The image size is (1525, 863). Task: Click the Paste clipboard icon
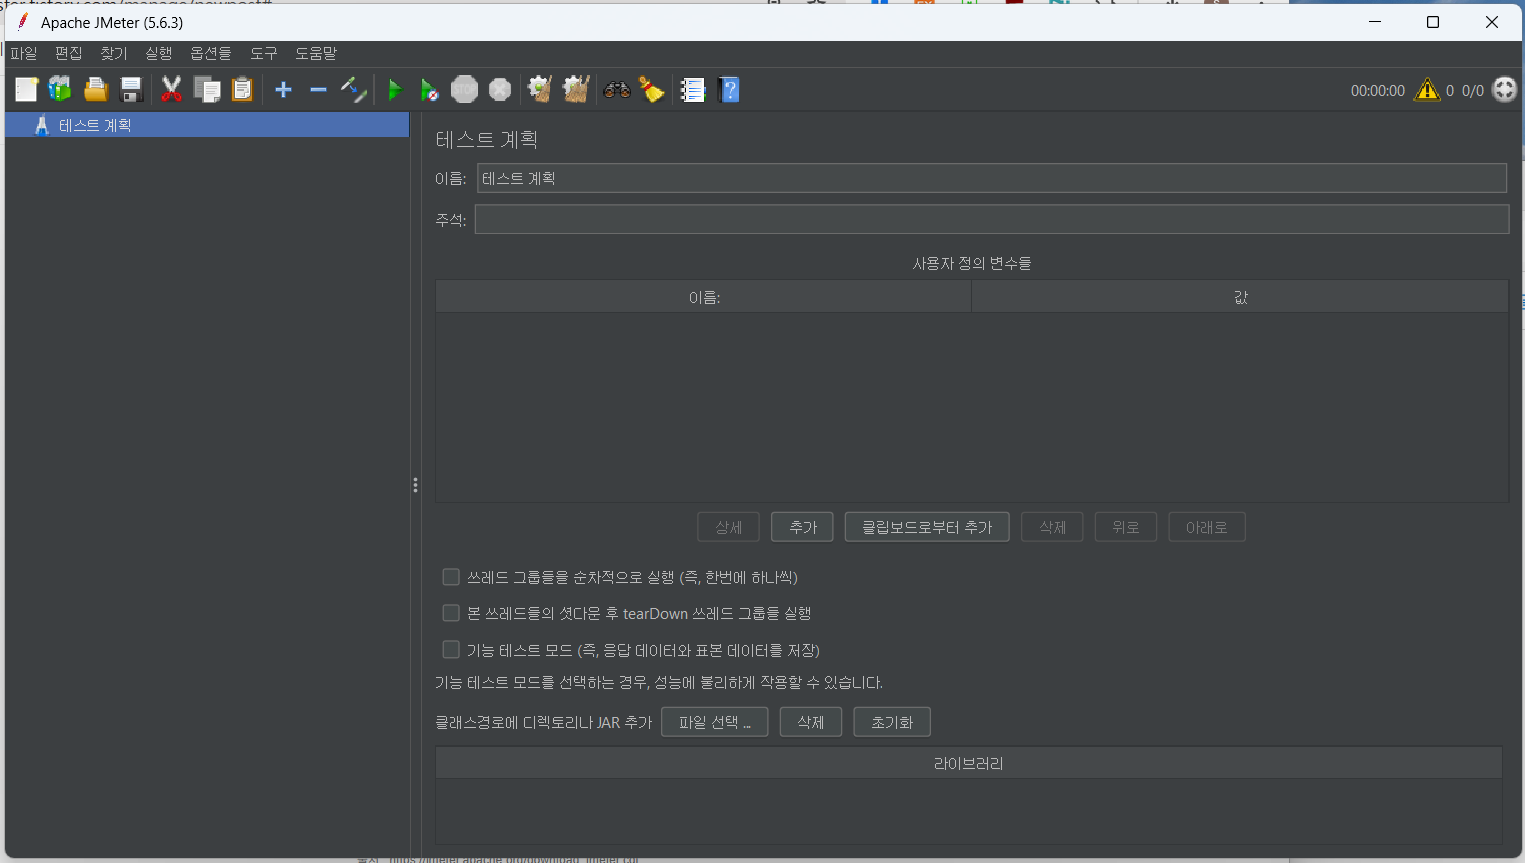pyautogui.click(x=242, y=90)
